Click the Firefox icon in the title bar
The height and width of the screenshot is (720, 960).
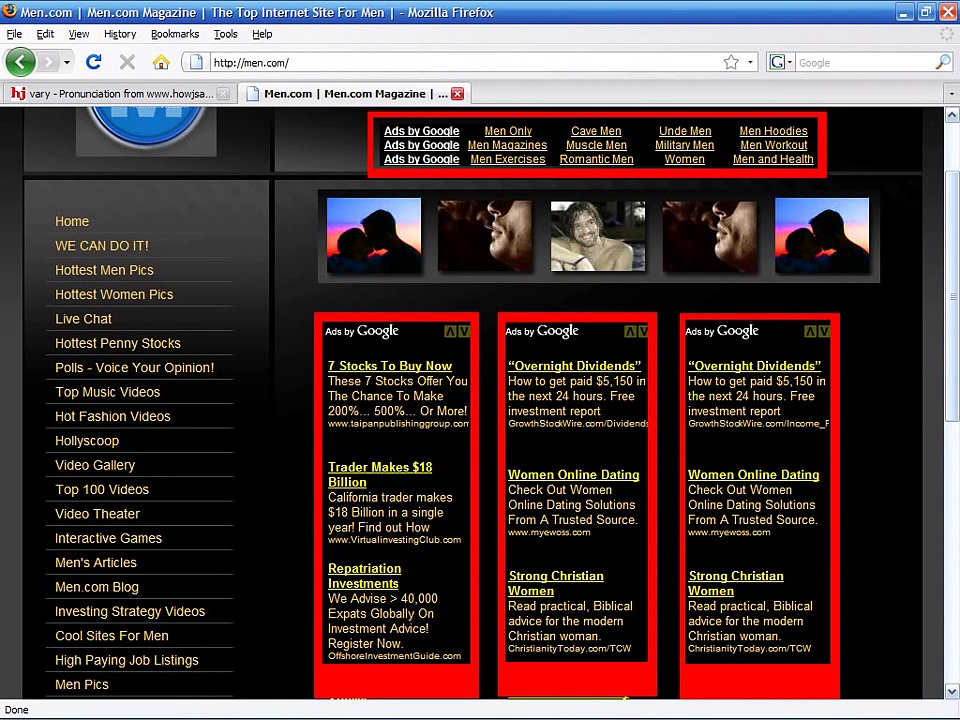[x=10, y=11]
